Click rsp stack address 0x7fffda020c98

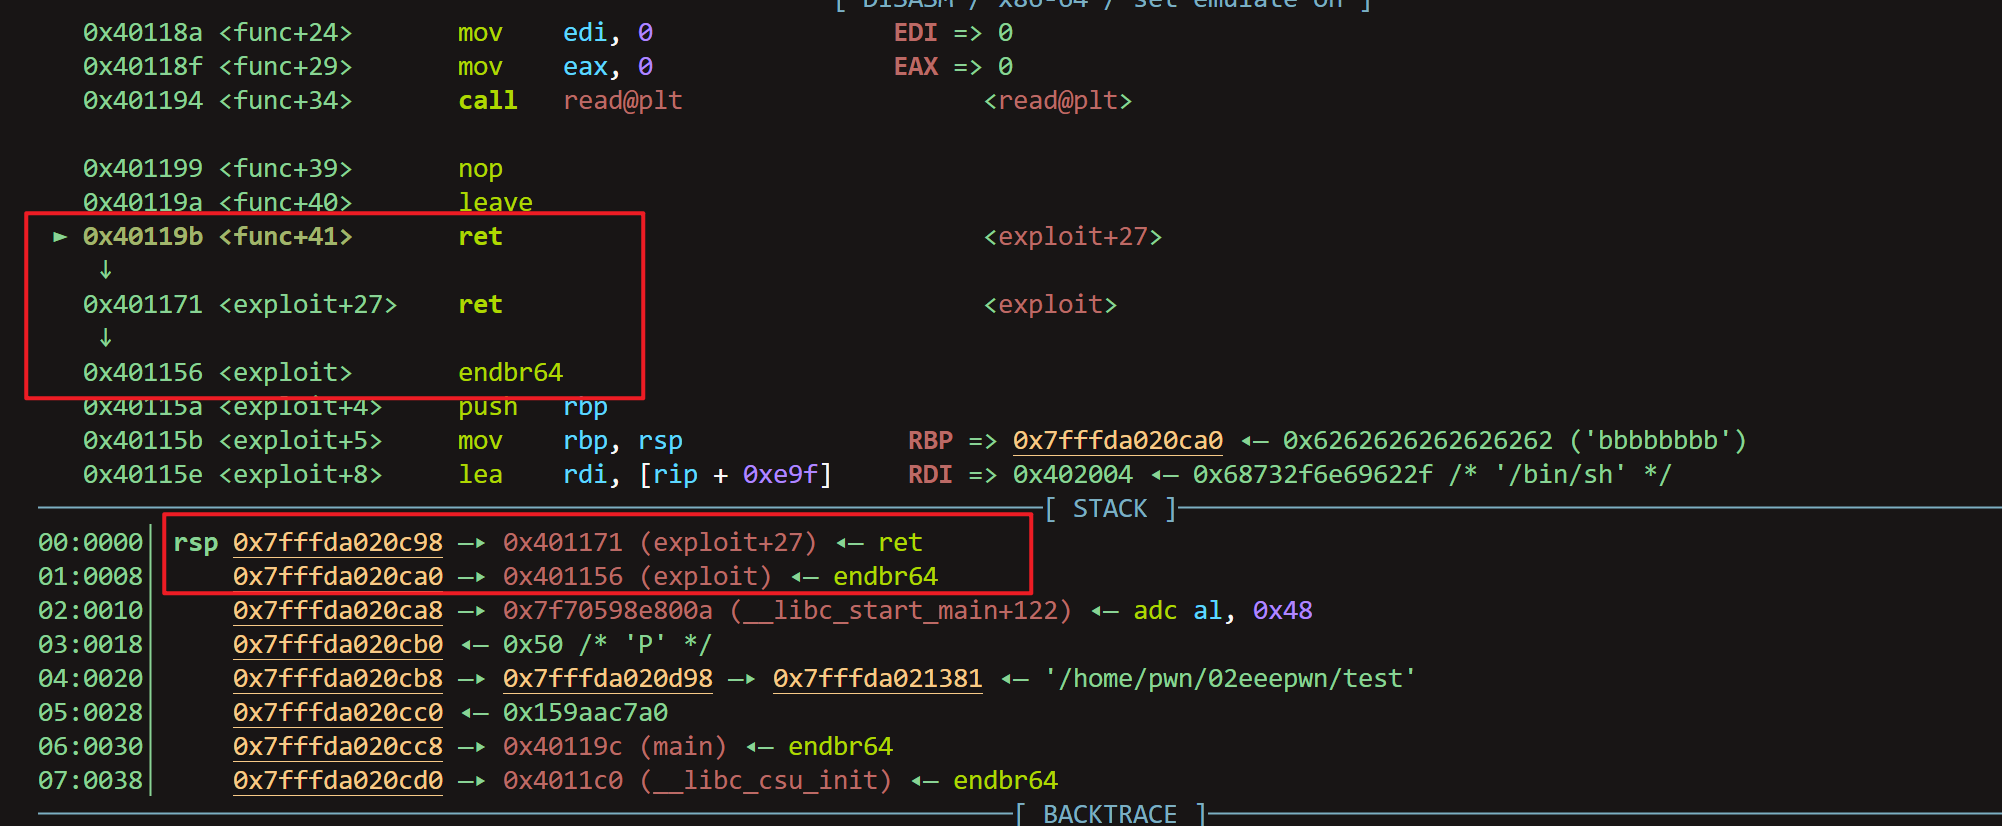(338, 543)
